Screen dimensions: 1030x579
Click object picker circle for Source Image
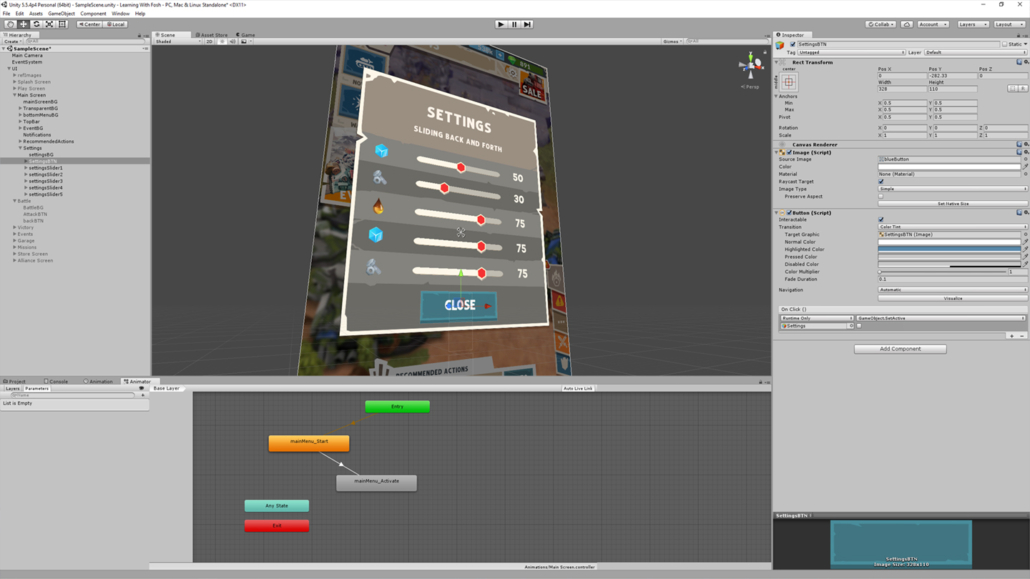click(x=1025, y=159)
